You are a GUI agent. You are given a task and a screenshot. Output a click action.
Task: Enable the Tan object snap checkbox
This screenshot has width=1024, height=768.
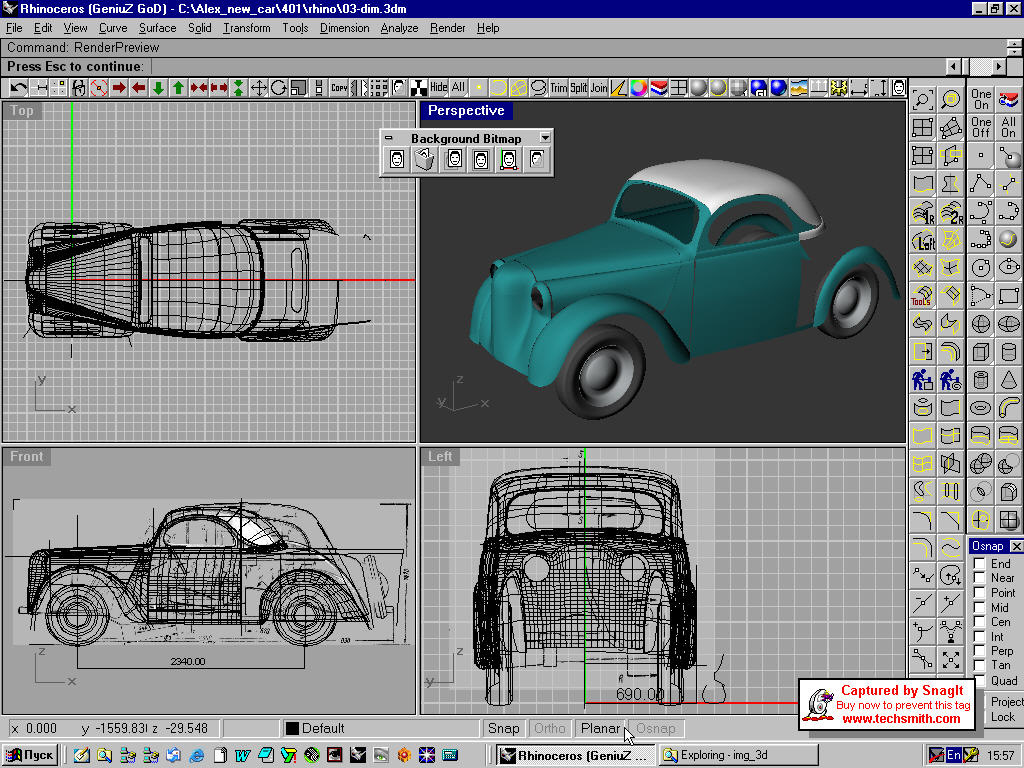980,665
